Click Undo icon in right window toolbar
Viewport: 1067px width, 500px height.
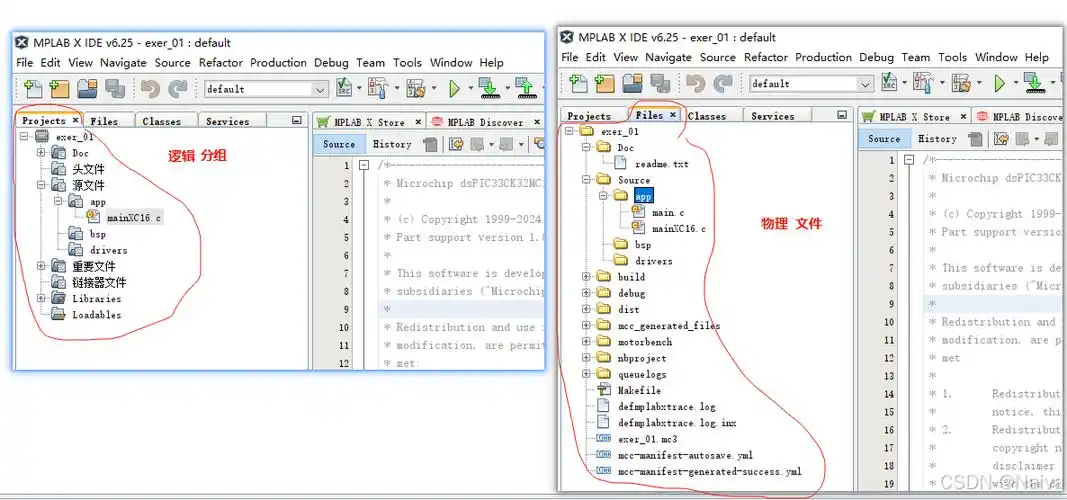(697, 83)
